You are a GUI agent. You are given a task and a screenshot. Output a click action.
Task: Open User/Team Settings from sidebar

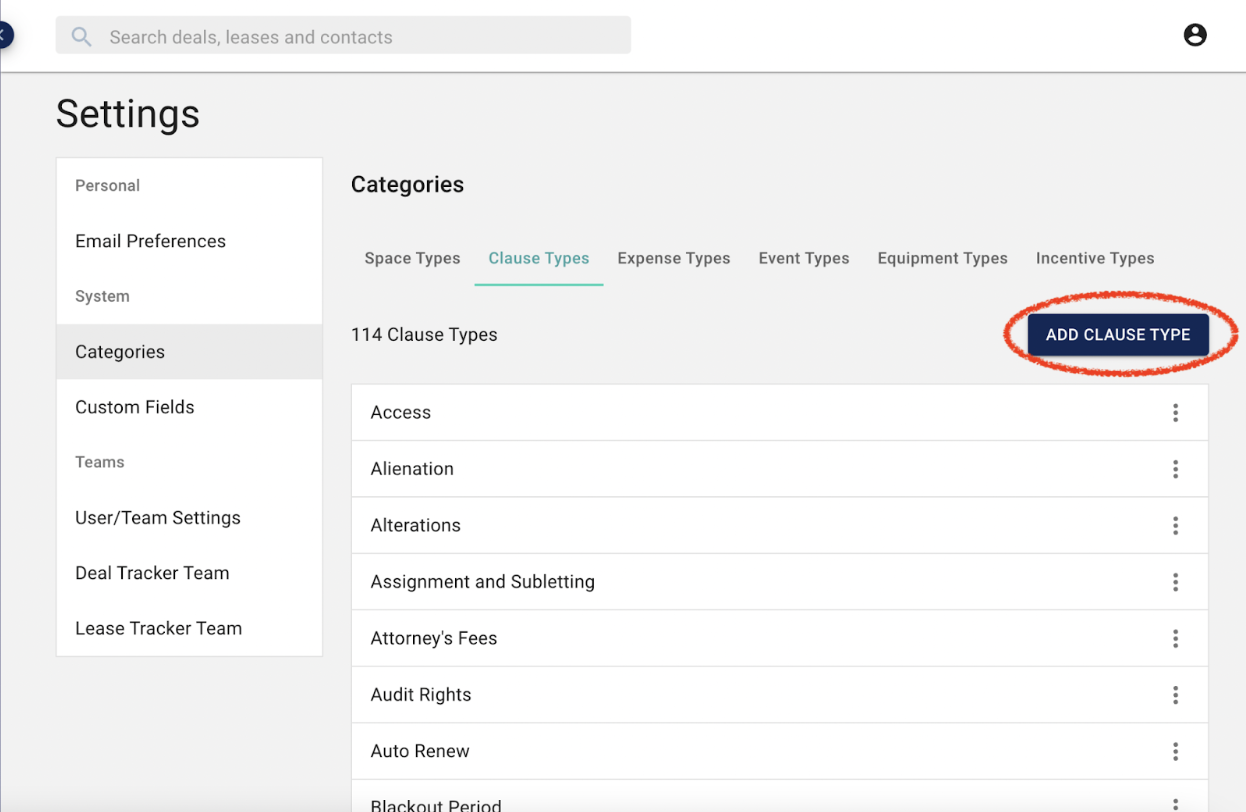[158, 518]
